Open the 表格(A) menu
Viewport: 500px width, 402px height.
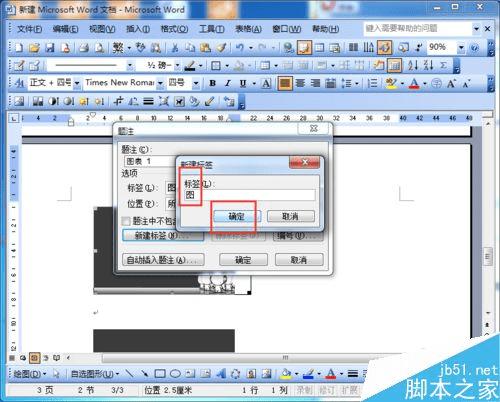248,29
